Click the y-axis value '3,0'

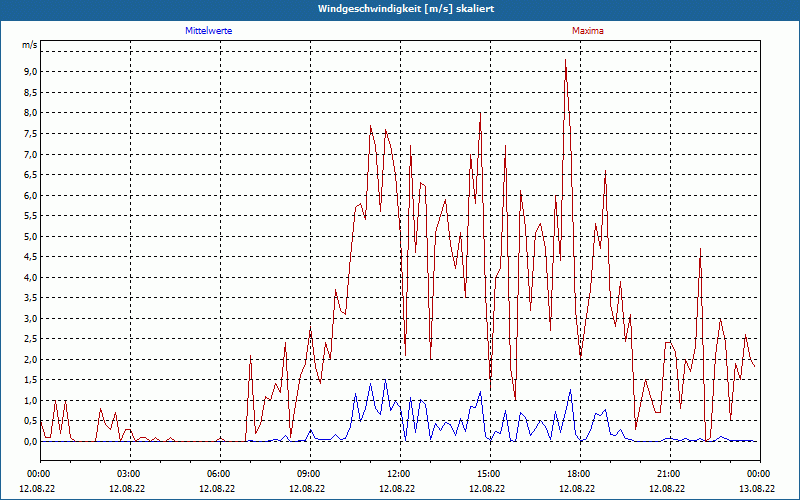(31, 318)
